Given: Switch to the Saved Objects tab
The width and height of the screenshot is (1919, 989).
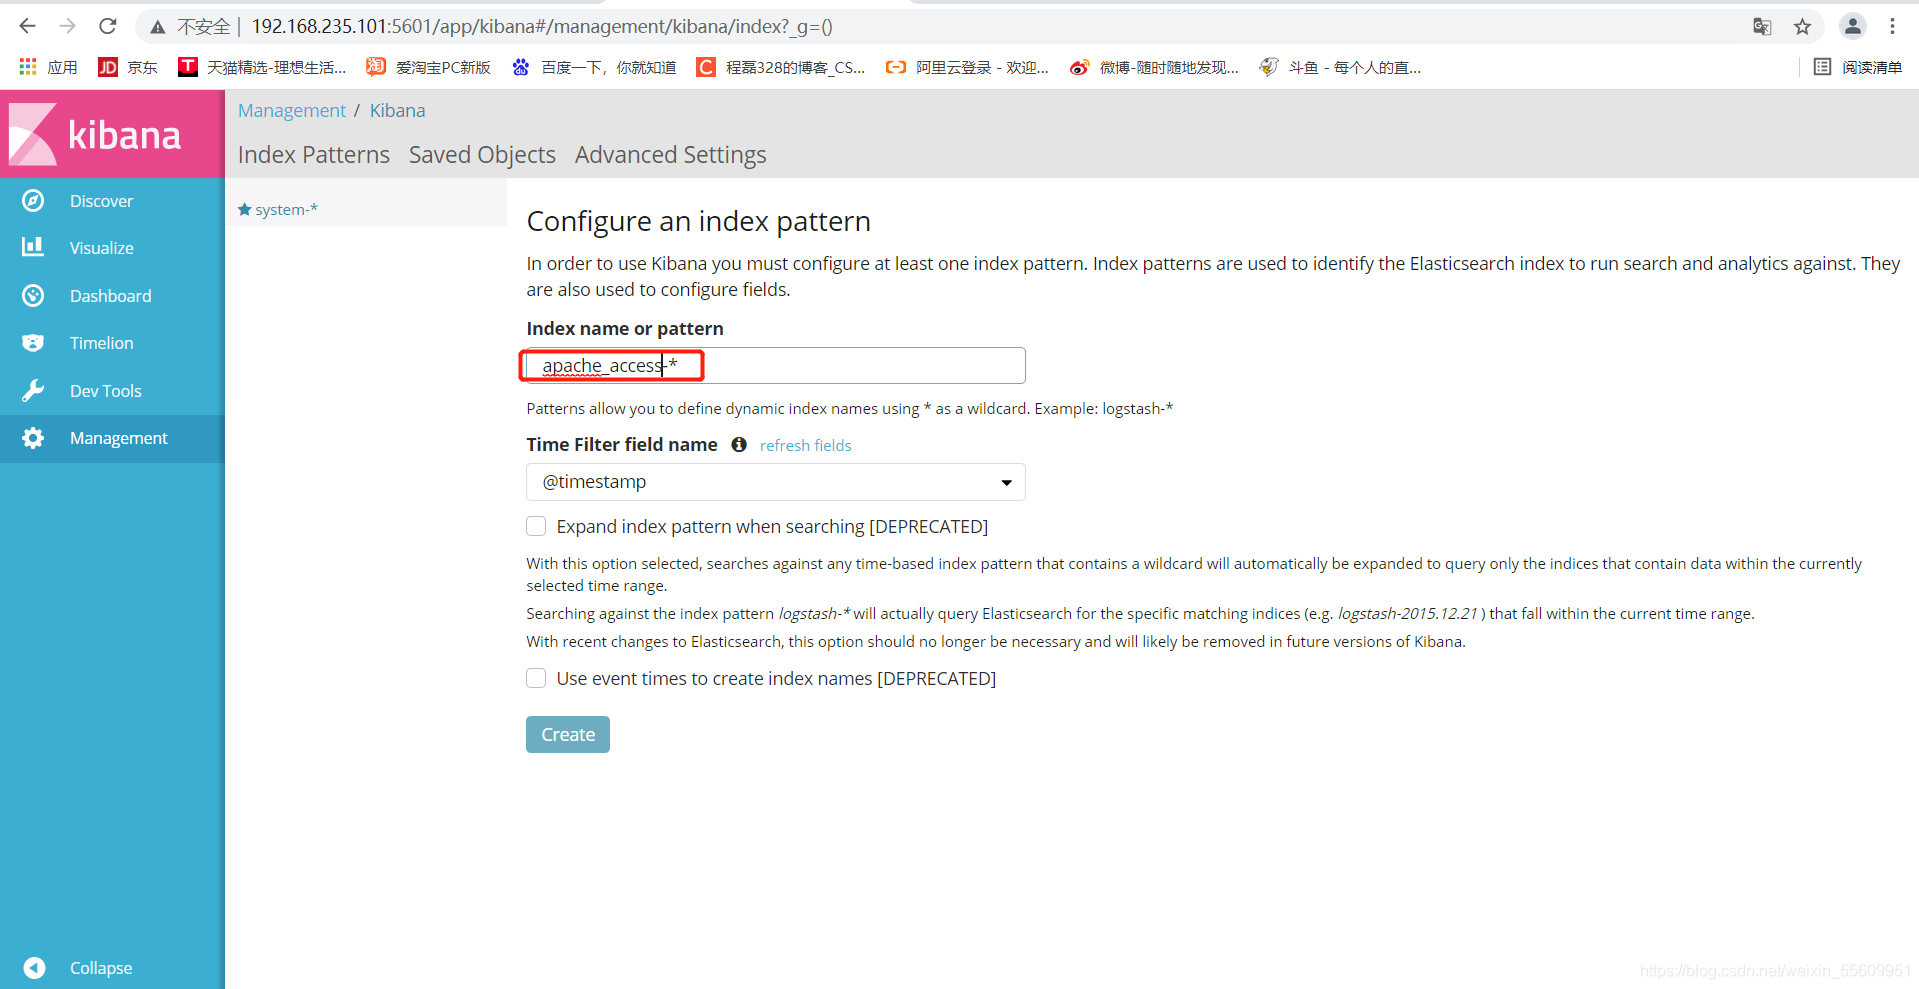Looking at the screenshot, I should [x=482, y=155].
